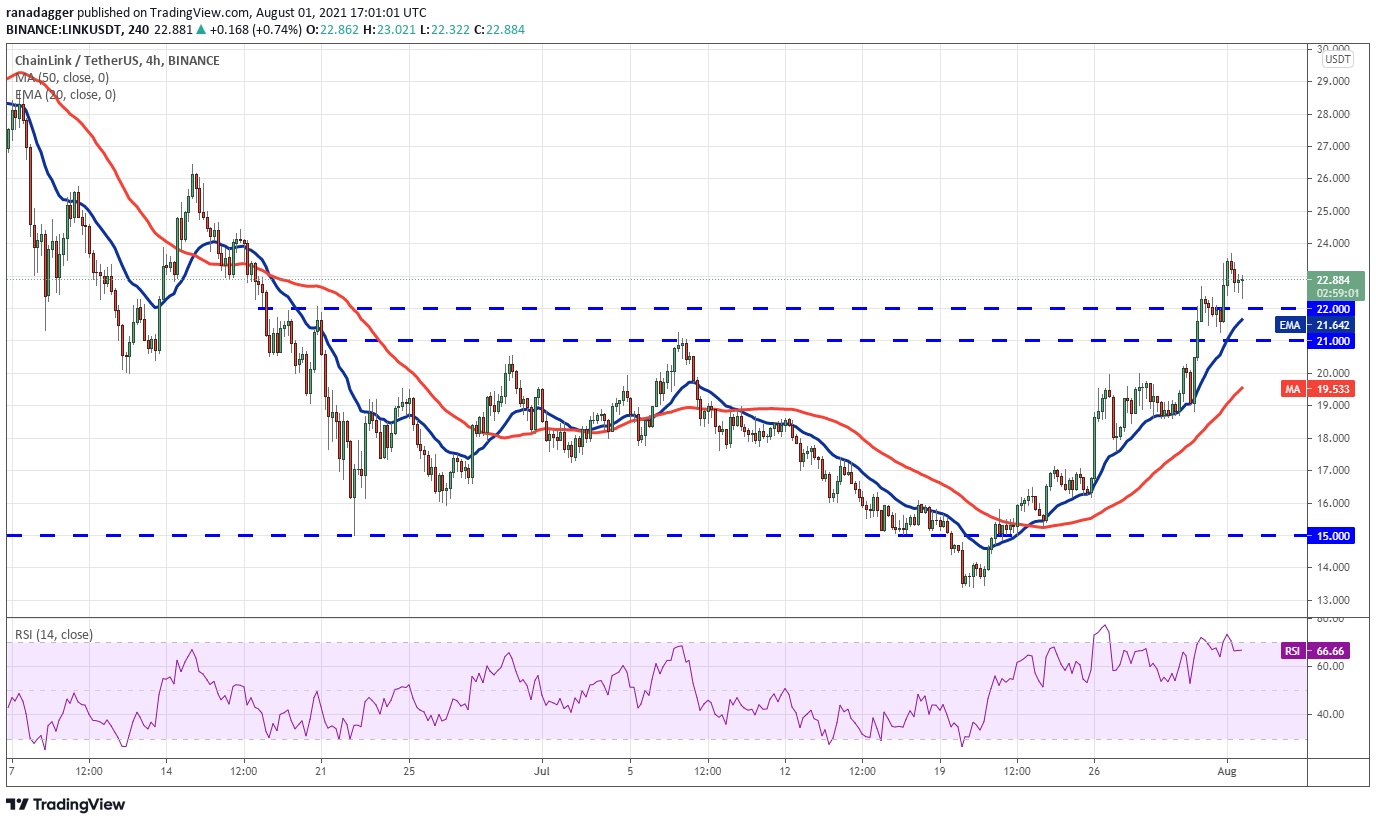Click the Jul marker on time axis

point(542,772)
